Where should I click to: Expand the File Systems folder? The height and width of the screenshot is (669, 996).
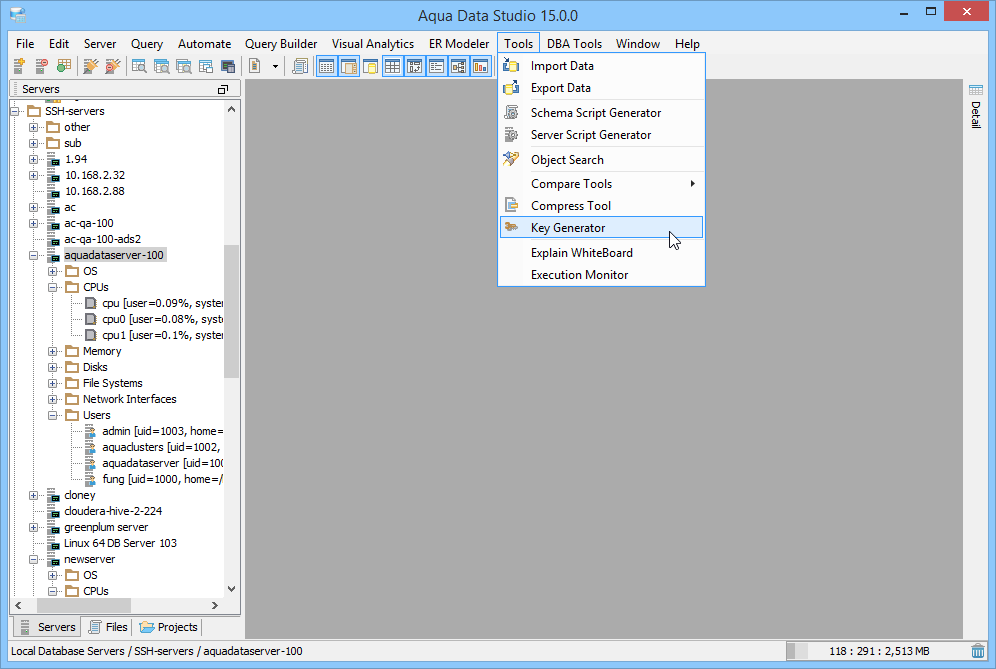point(53,383)
